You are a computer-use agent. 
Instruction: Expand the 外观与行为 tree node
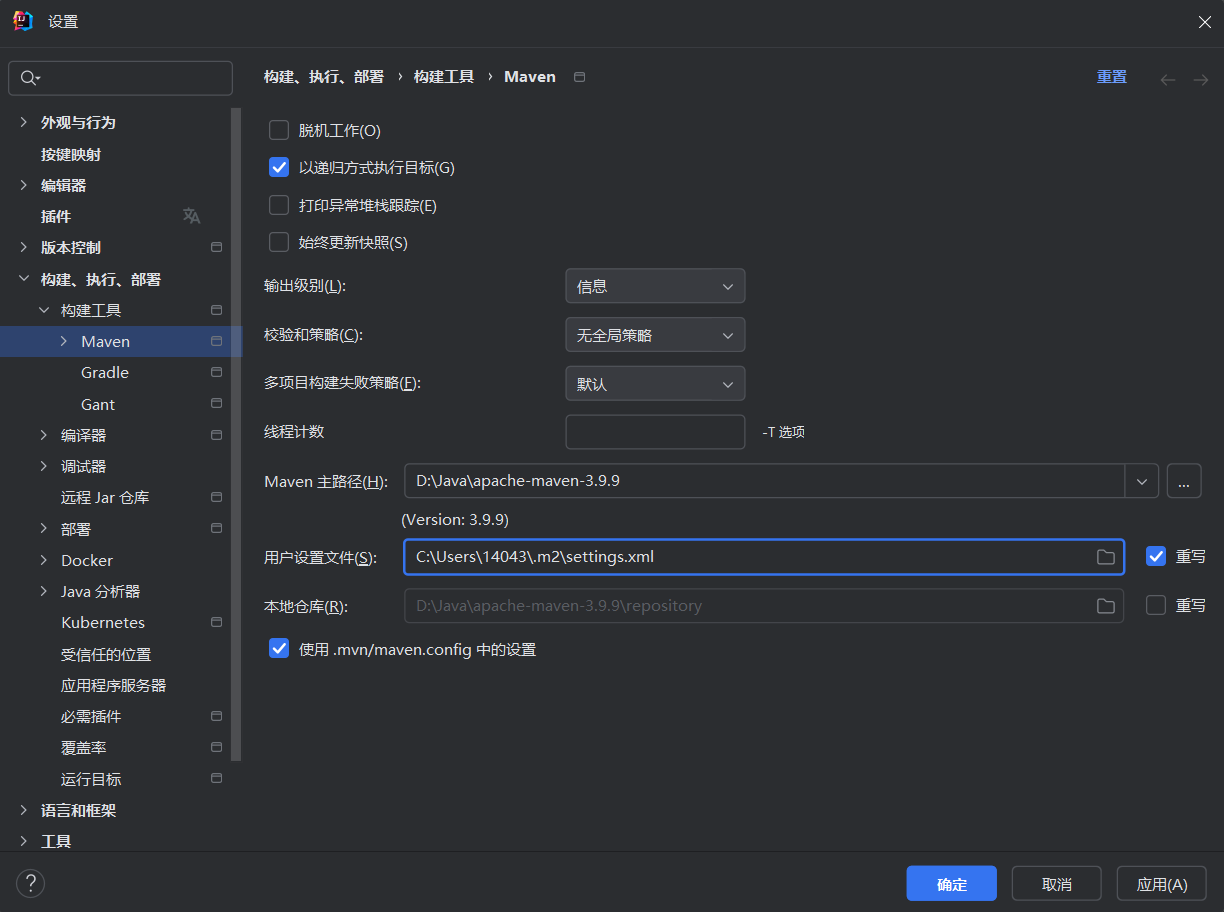(24, 122)
